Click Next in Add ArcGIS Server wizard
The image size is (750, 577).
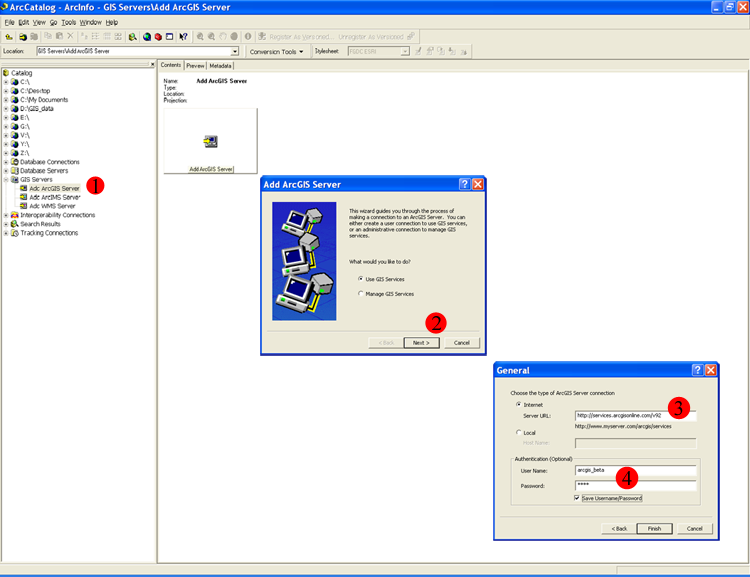(421, 343)
